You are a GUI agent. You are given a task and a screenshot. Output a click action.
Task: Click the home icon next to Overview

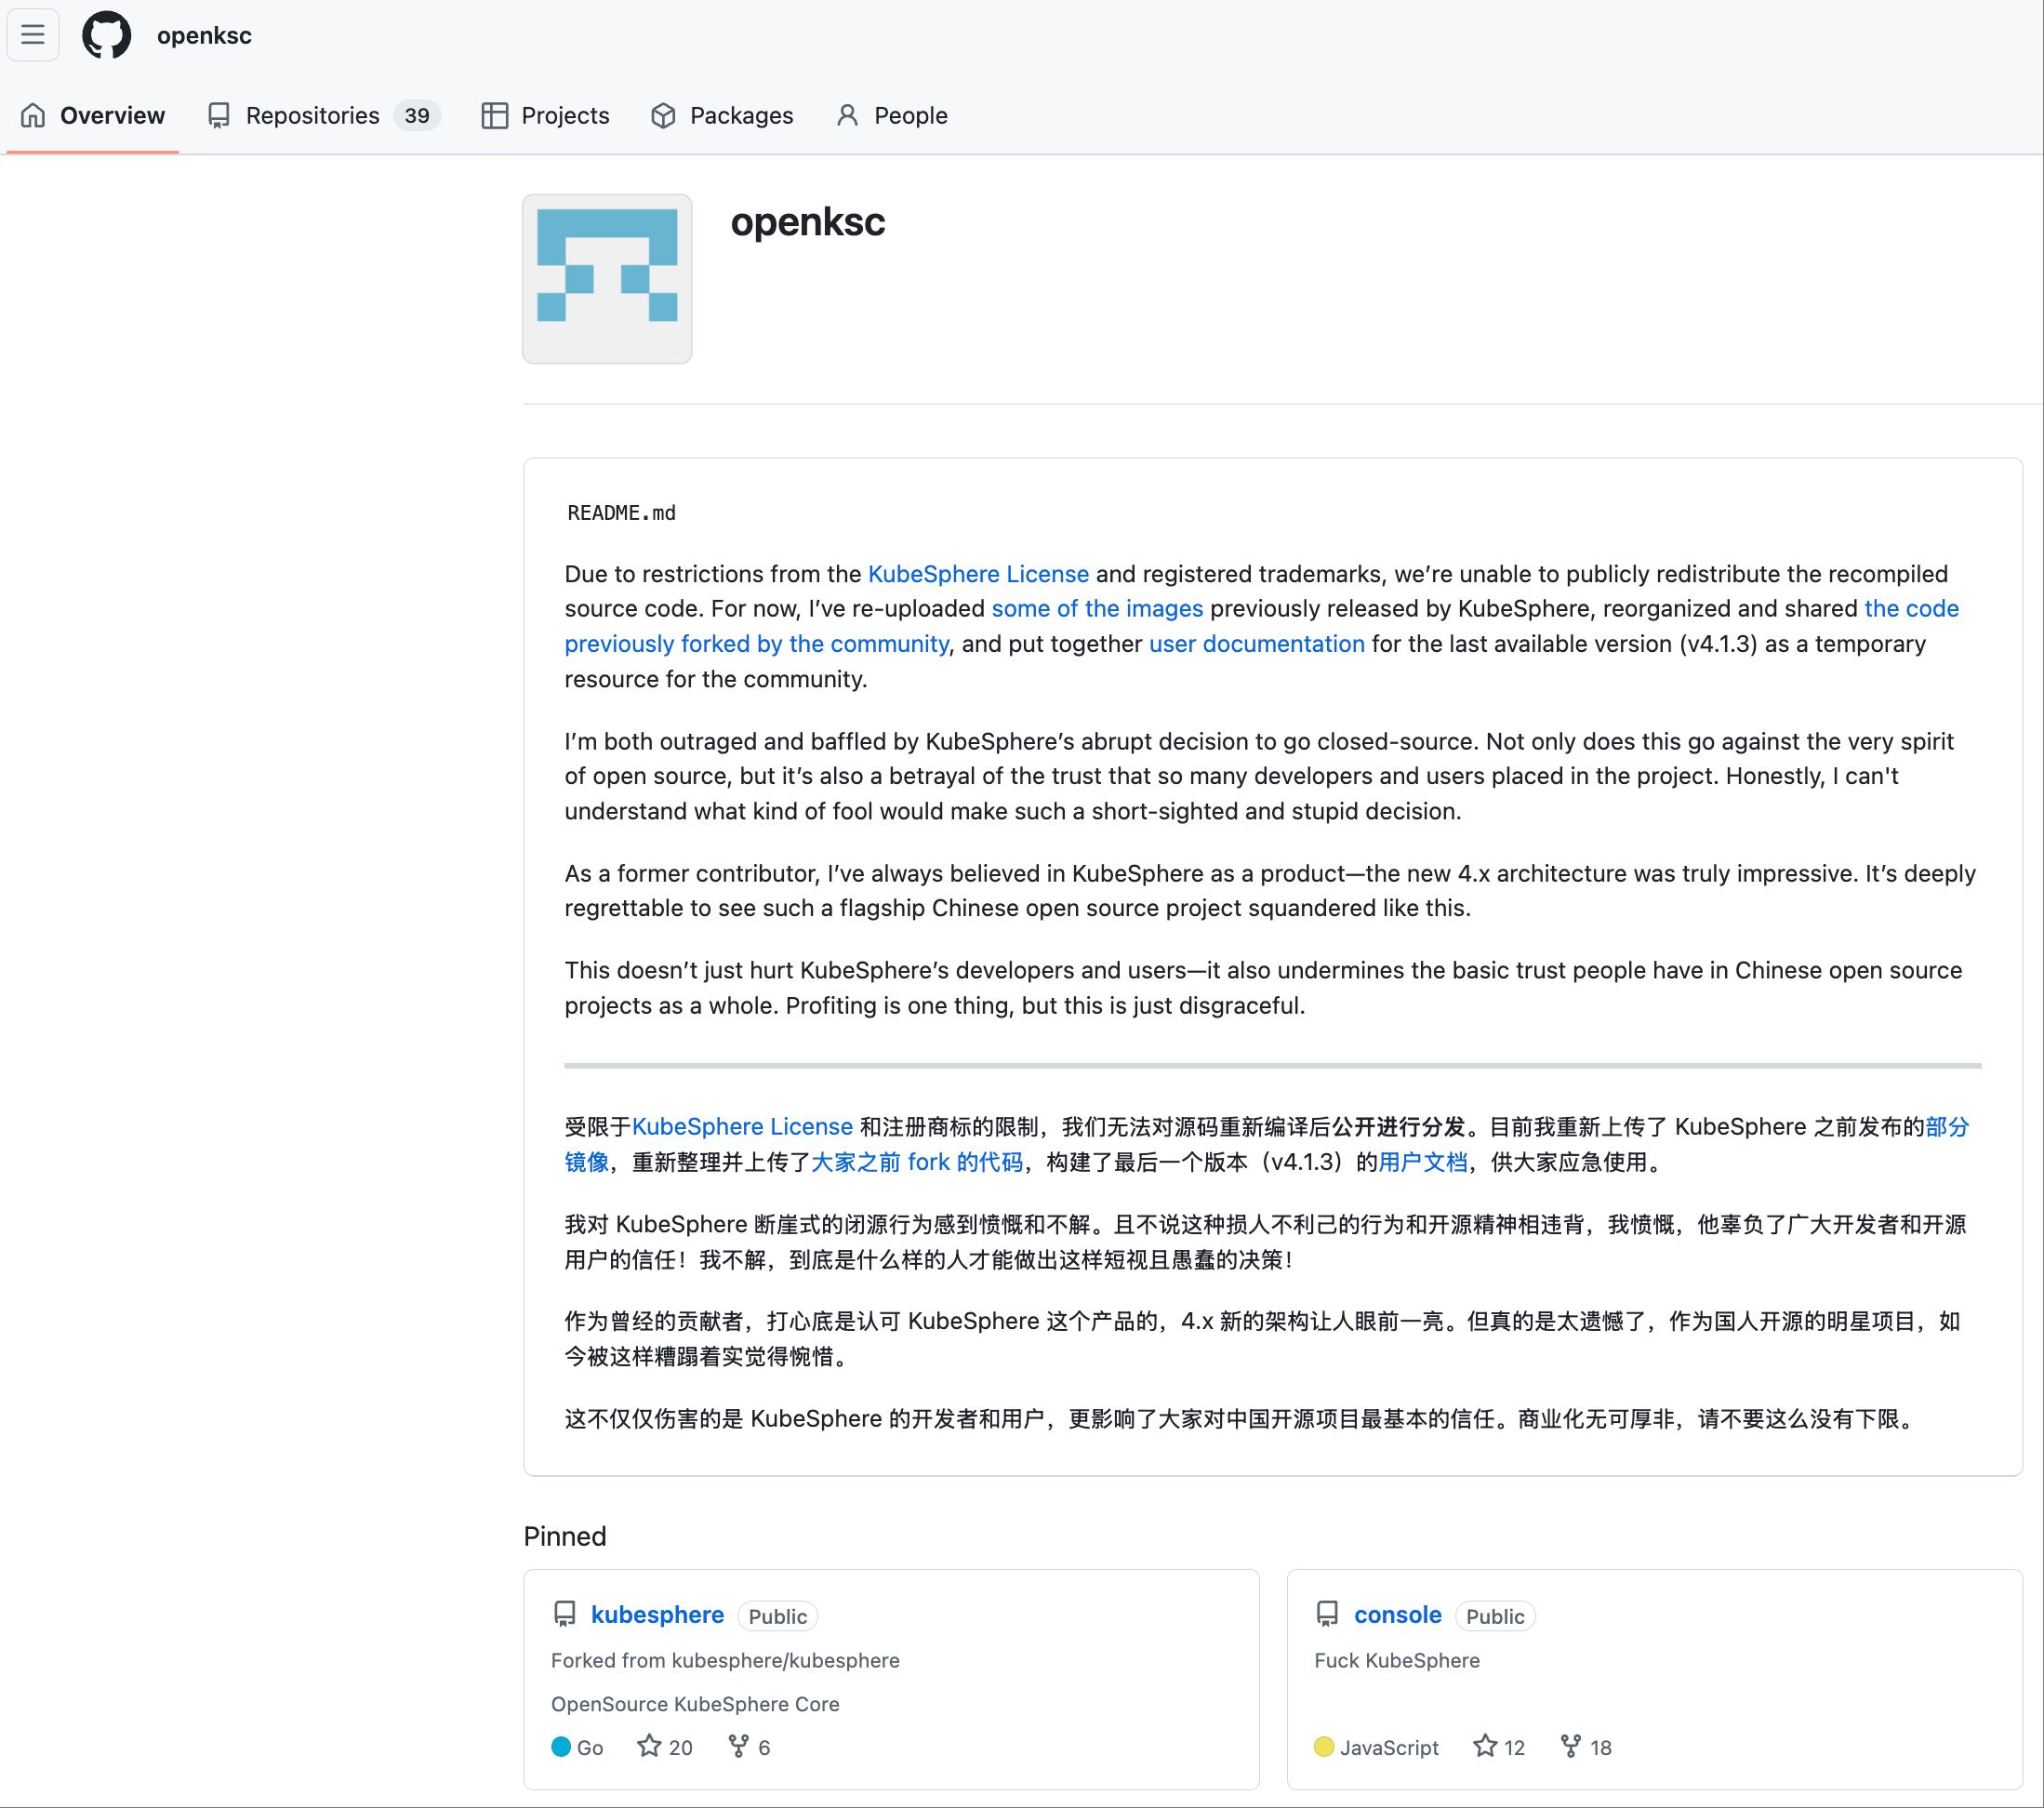pyautogui.click(x=33, y=116)
